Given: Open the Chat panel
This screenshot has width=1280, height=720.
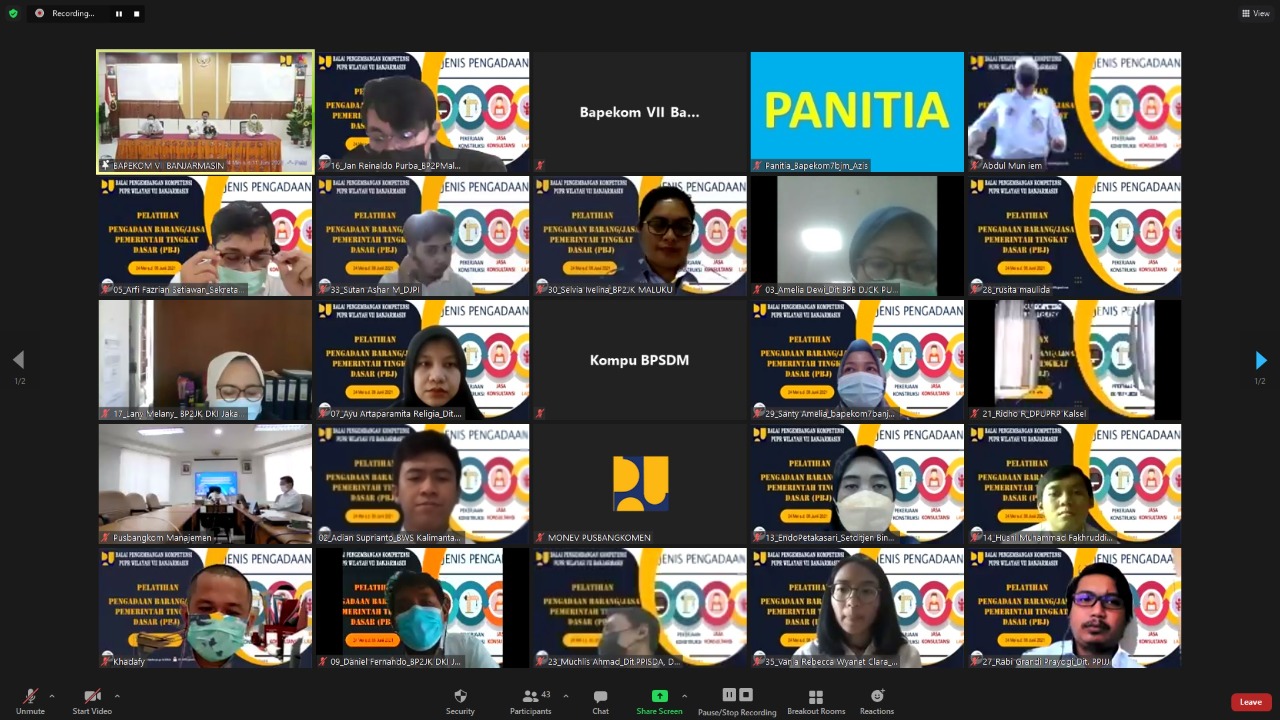Looking at the screenshot, I should (600, 701).
